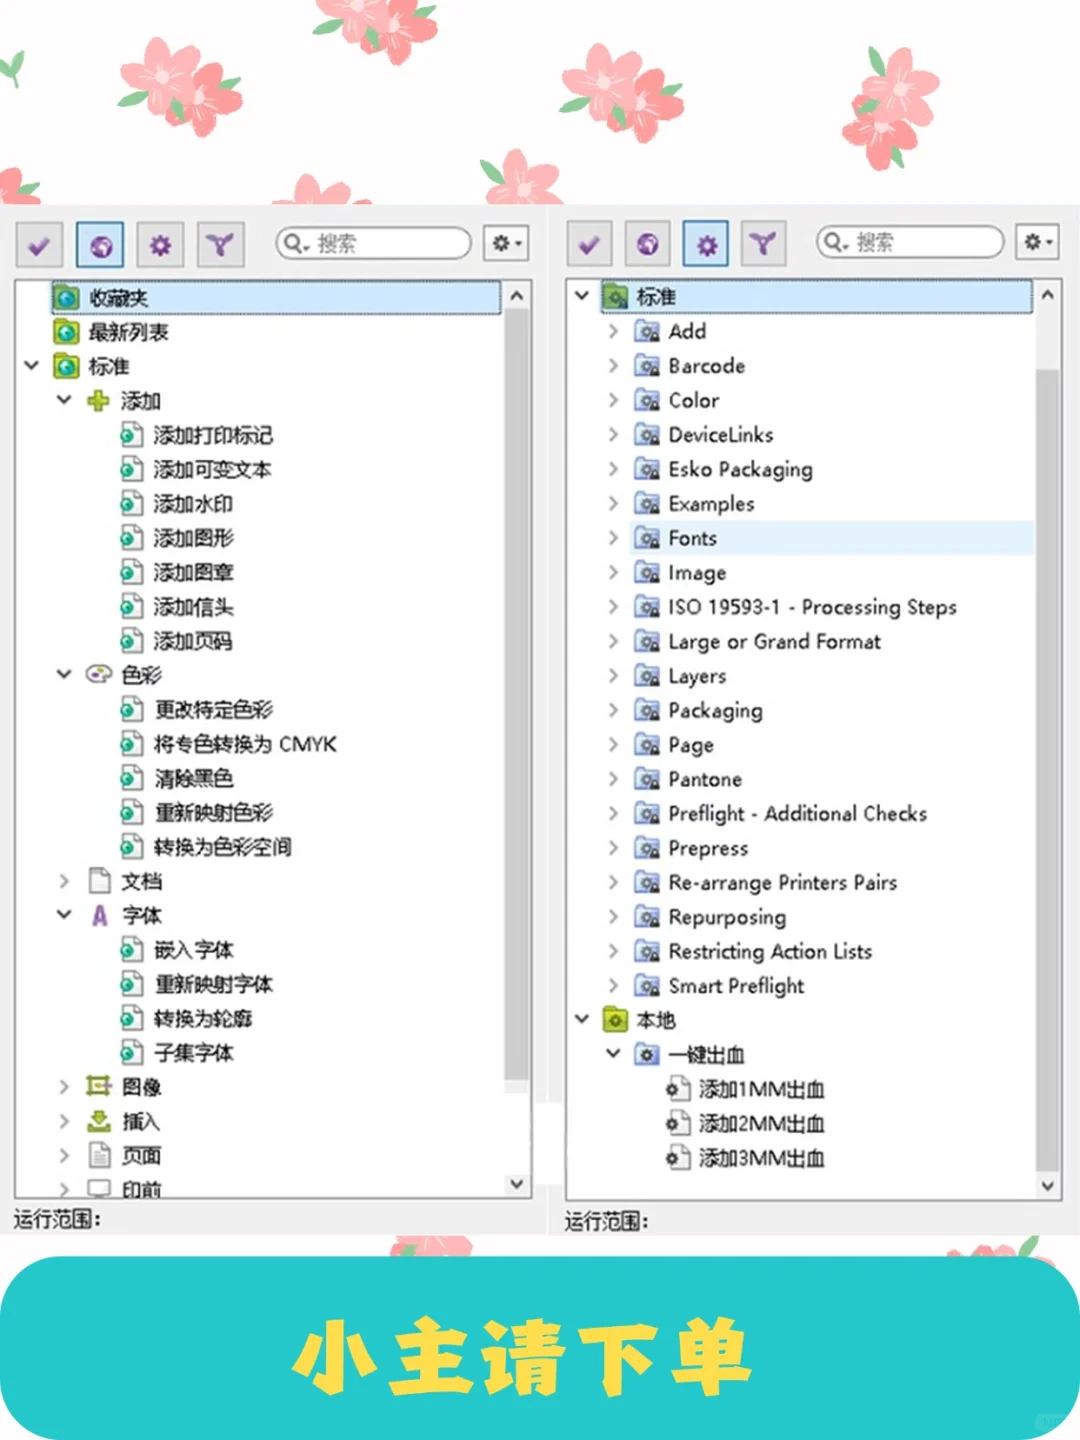Activate the globe action lists icon on right toolbar
1080x1440 pixels.
pos(646,243)
